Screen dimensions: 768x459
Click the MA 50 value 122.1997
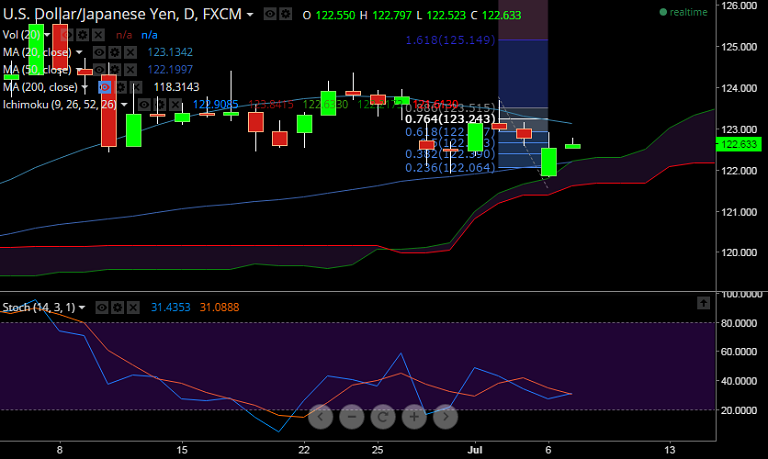pyautogui.click(x=170, y=70)
